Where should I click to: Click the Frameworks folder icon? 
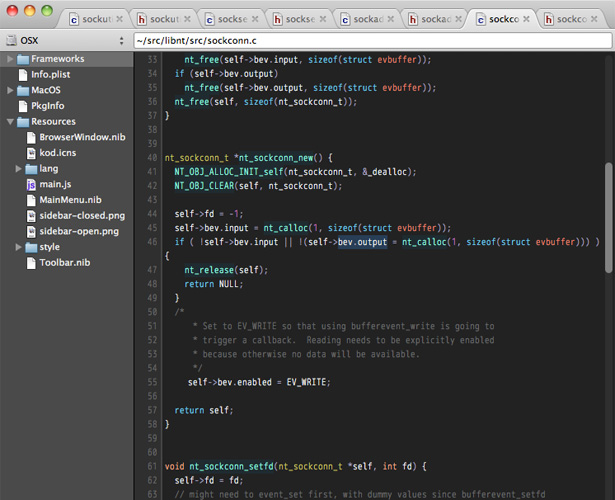(x=23, y=59)
